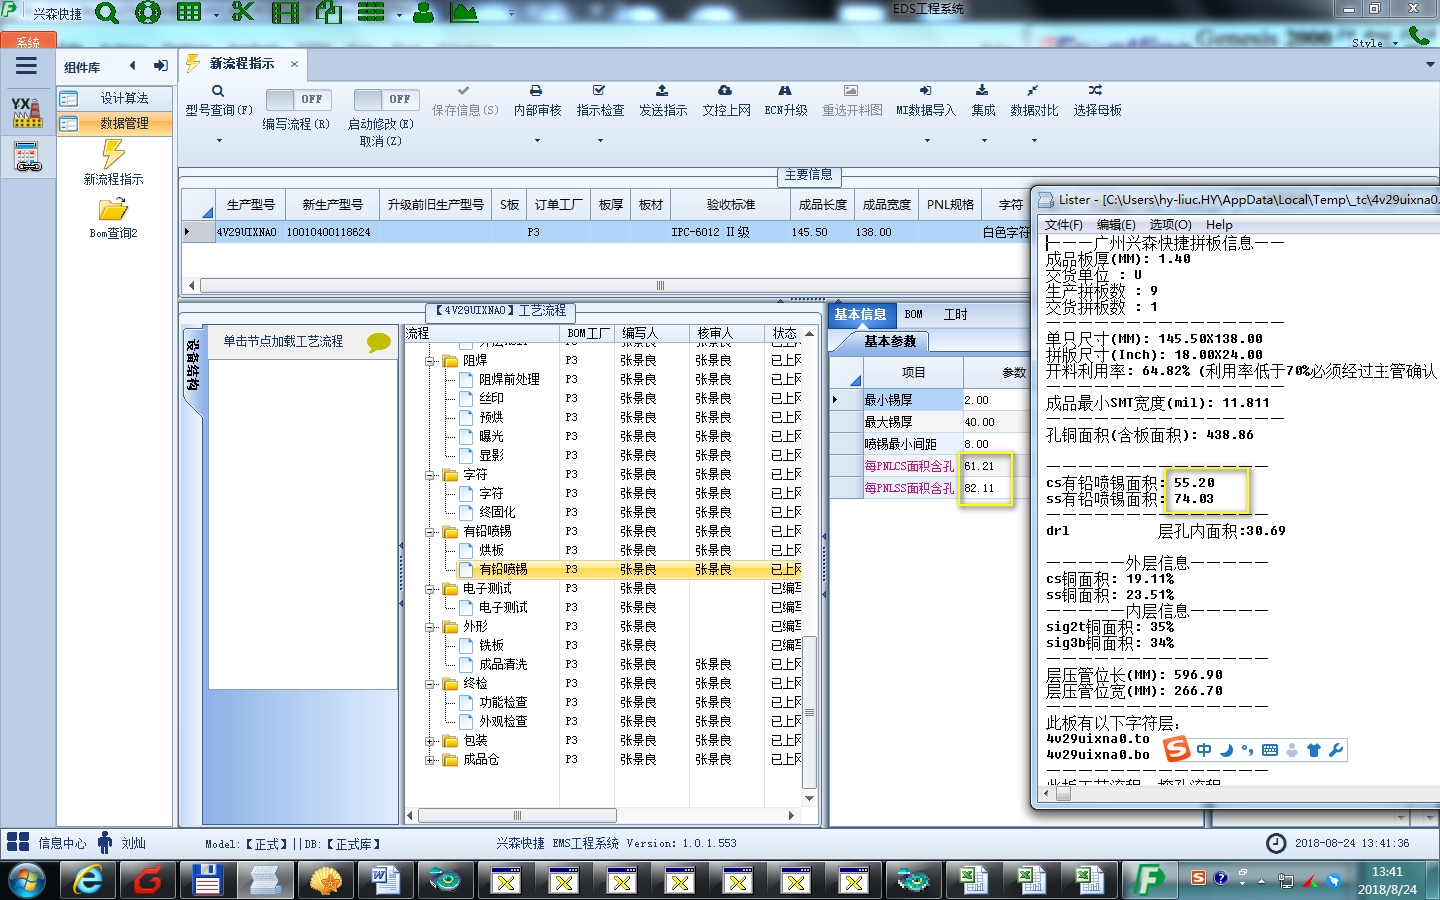Toggle the 编写流程(R) OFF switch
1440x900 pixels.
[297, 99]
